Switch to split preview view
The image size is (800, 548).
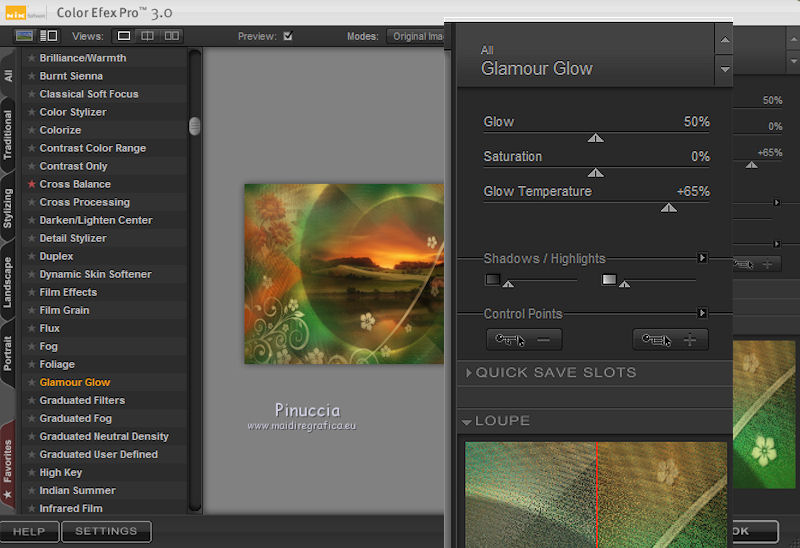pos(148,36)
